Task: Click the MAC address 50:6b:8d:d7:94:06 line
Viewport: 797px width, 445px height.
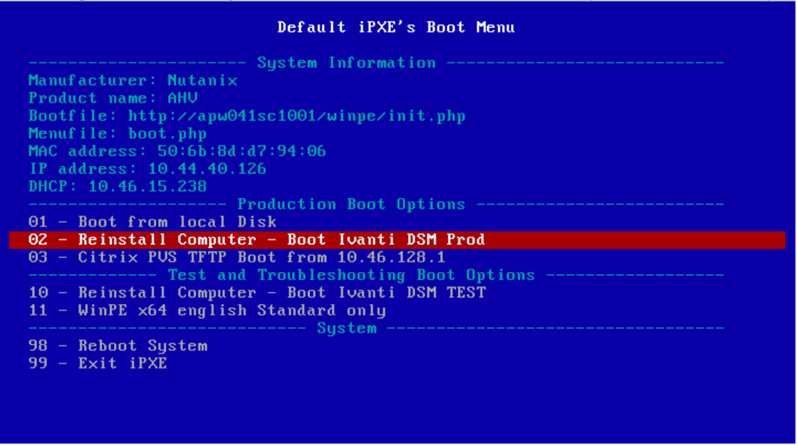Action: point(177,152)
